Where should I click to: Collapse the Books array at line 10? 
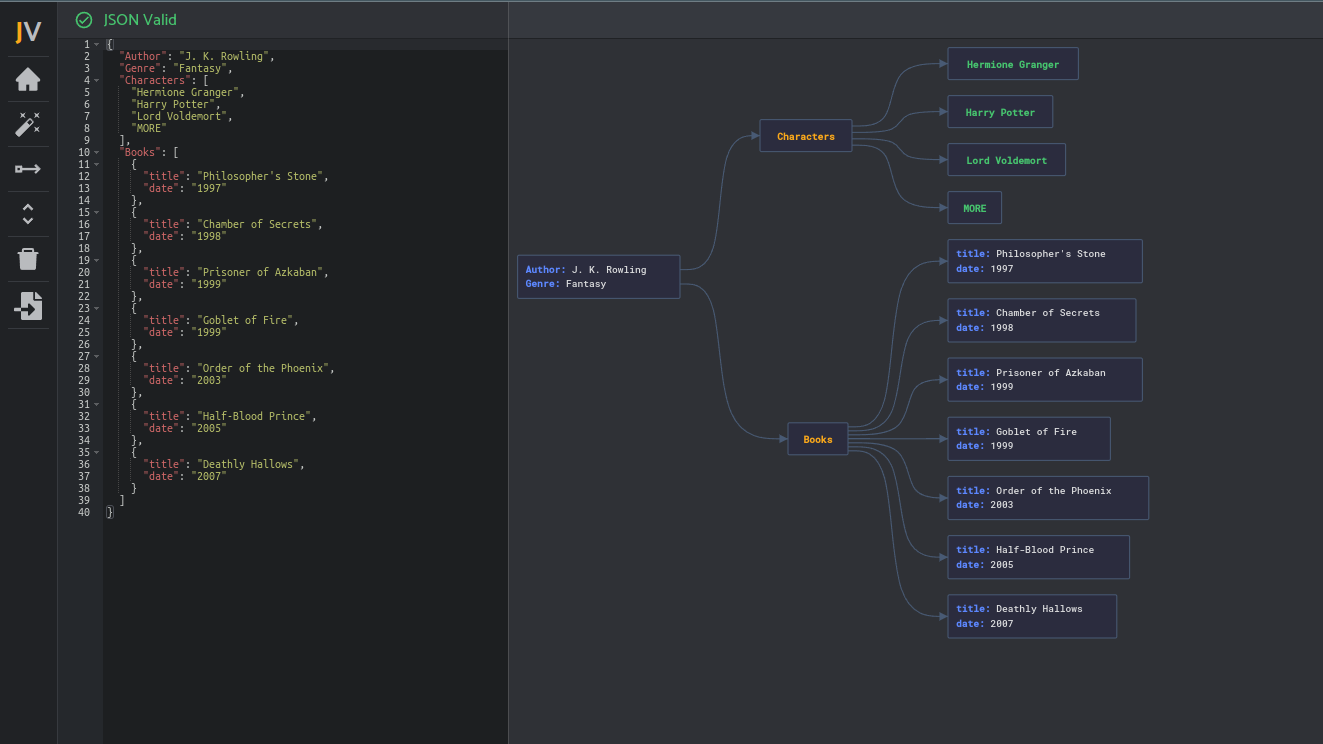(x=97, y=153)
